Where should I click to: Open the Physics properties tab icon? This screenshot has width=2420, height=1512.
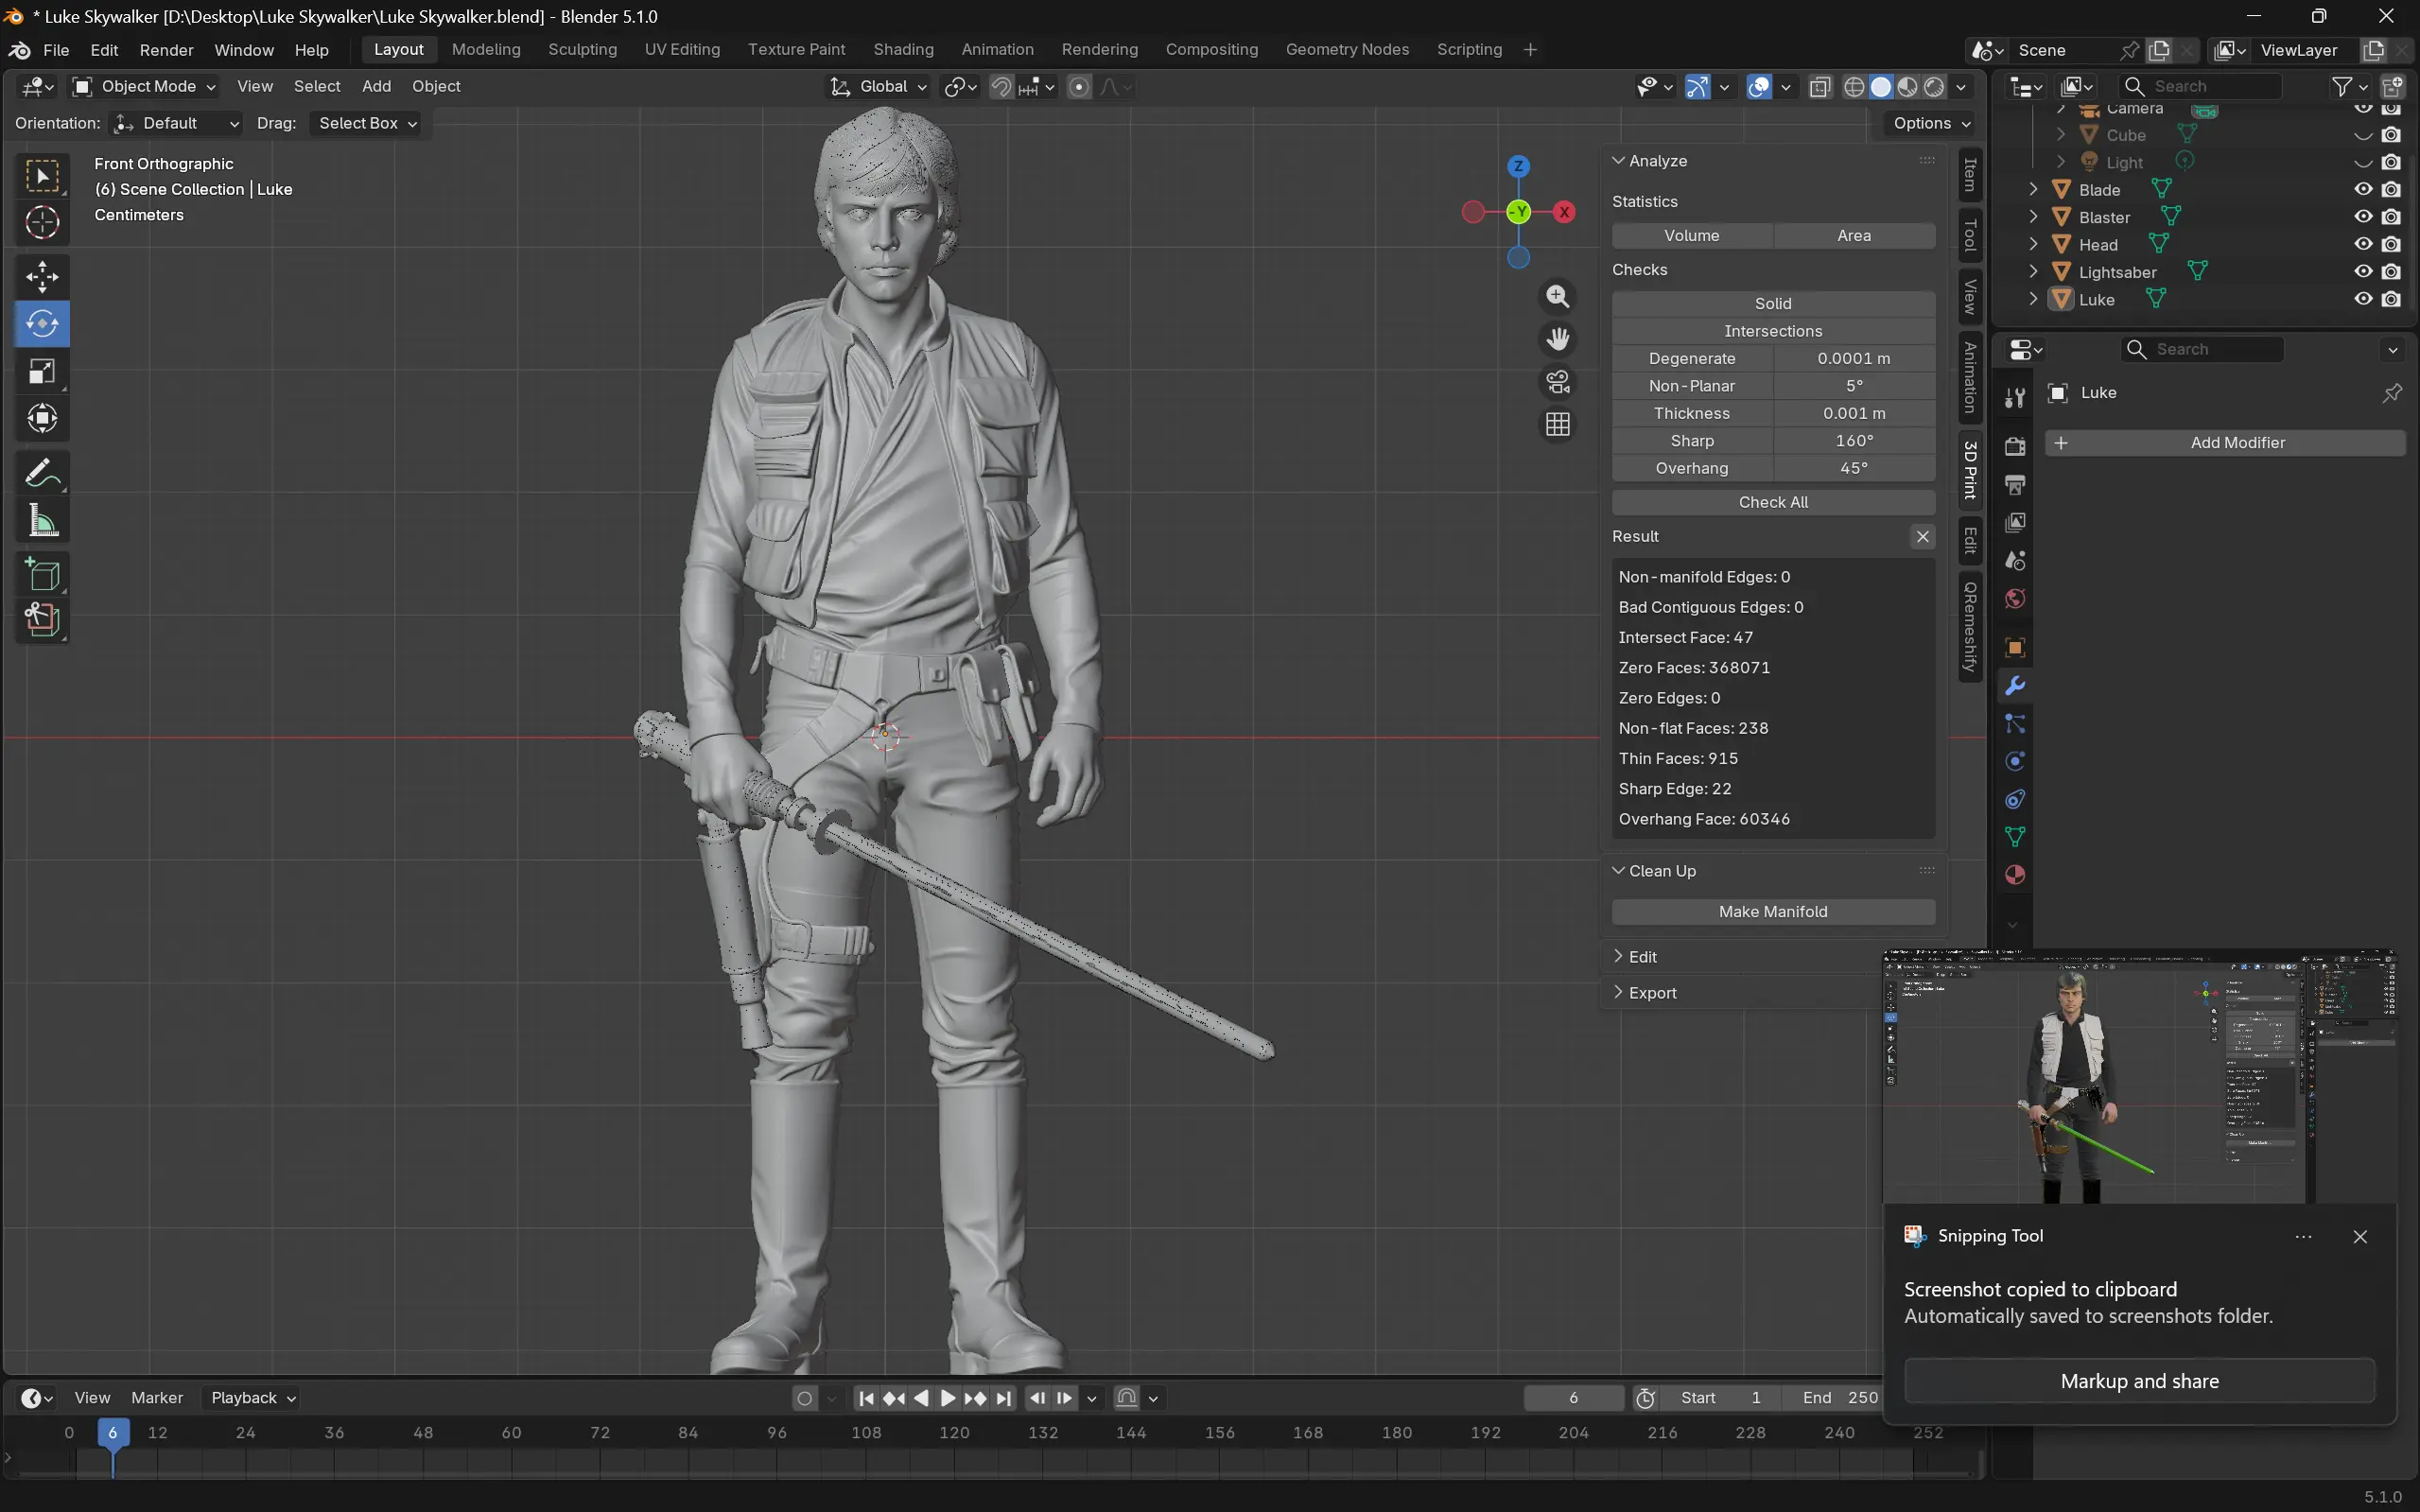click(2015, 761)
